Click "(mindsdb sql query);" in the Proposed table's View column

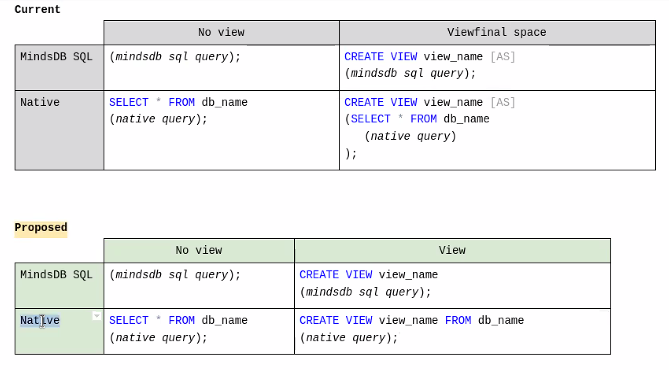pyautogui.click(x=365, y=292)
